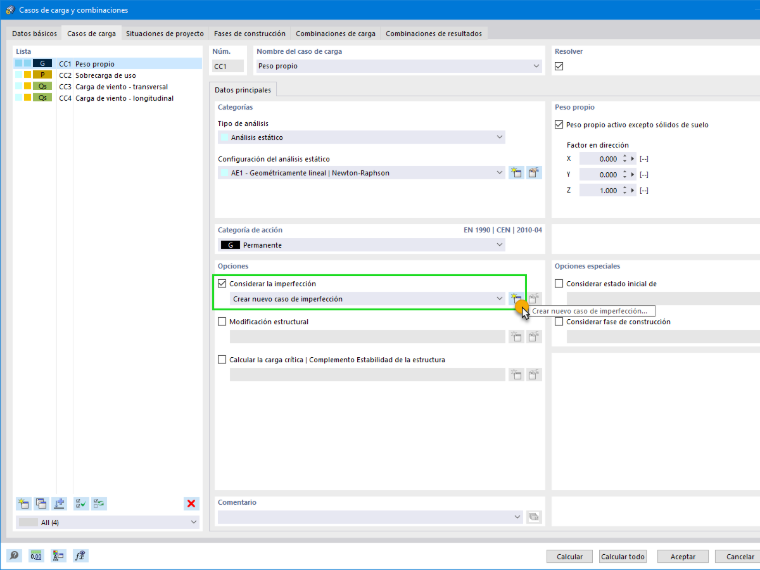Uncheck Considerar la imperfección
760x570 pixels.
[x=222, y=284]
